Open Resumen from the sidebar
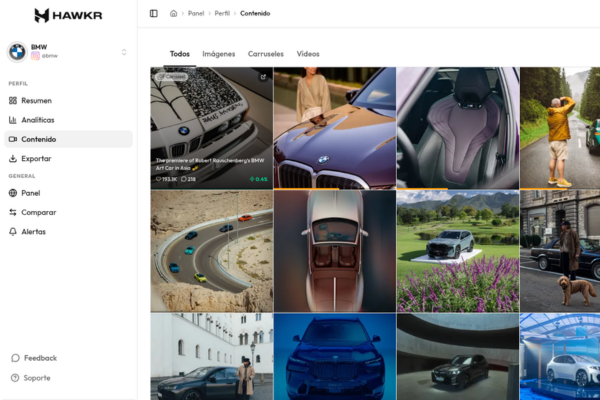 (x=37, y=100)
